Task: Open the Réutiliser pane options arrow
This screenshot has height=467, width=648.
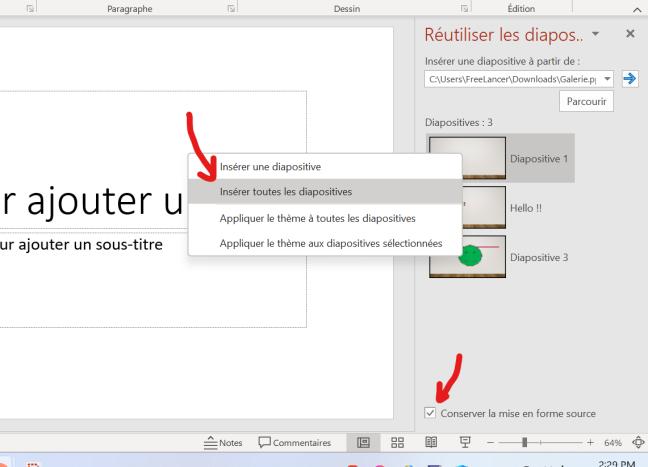Action: 596,34
